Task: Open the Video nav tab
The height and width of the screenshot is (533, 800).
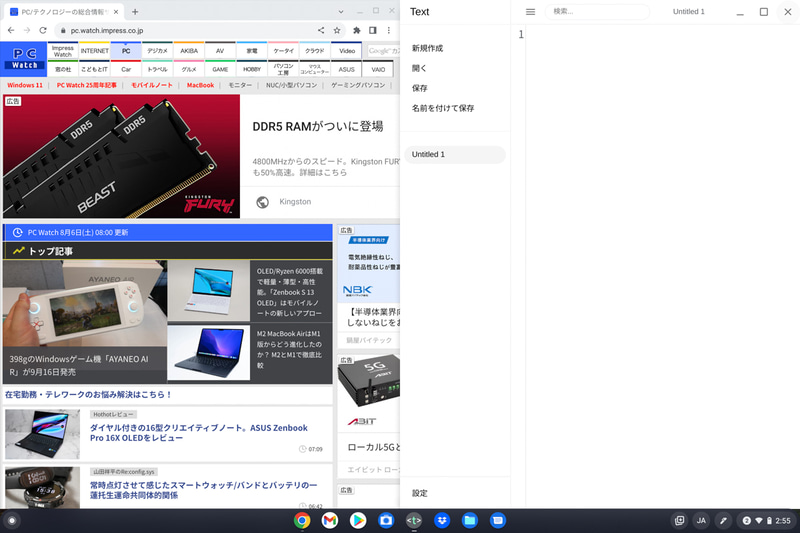Action: click(347, 51)
